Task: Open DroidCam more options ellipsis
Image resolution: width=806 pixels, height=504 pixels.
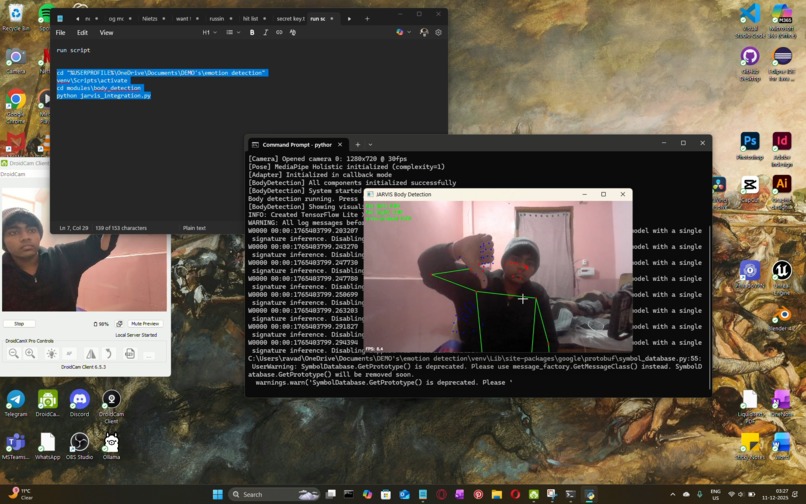Action: click(148, 355)
